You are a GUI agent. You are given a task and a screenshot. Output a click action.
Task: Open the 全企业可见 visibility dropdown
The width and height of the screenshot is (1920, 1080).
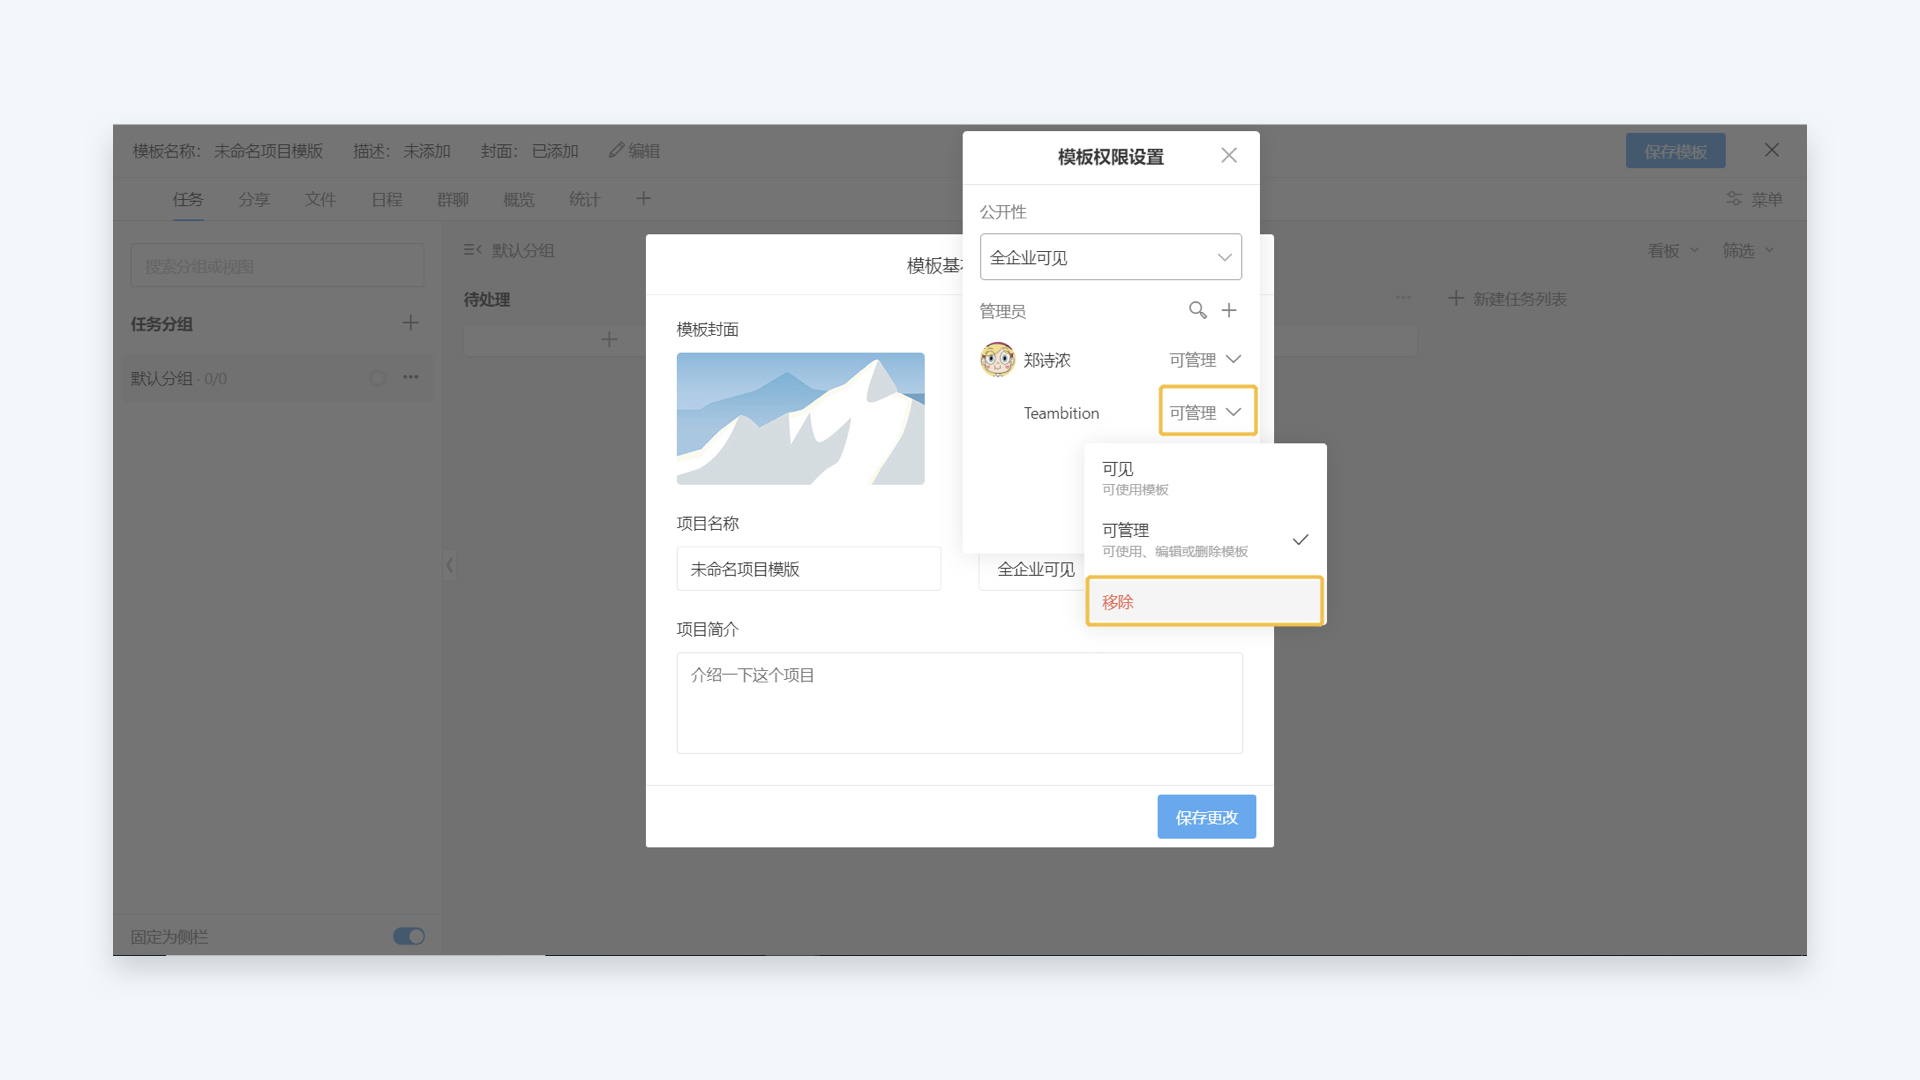1110,257
